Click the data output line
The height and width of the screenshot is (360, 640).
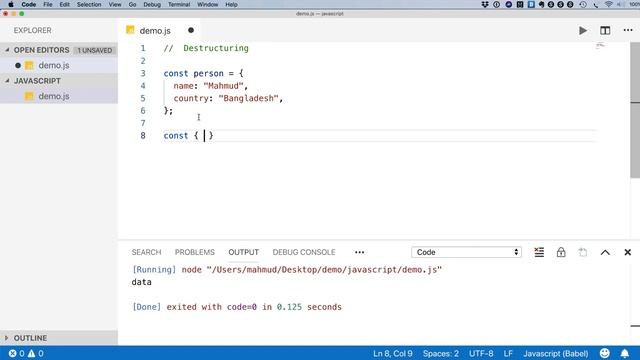(142, 282)
